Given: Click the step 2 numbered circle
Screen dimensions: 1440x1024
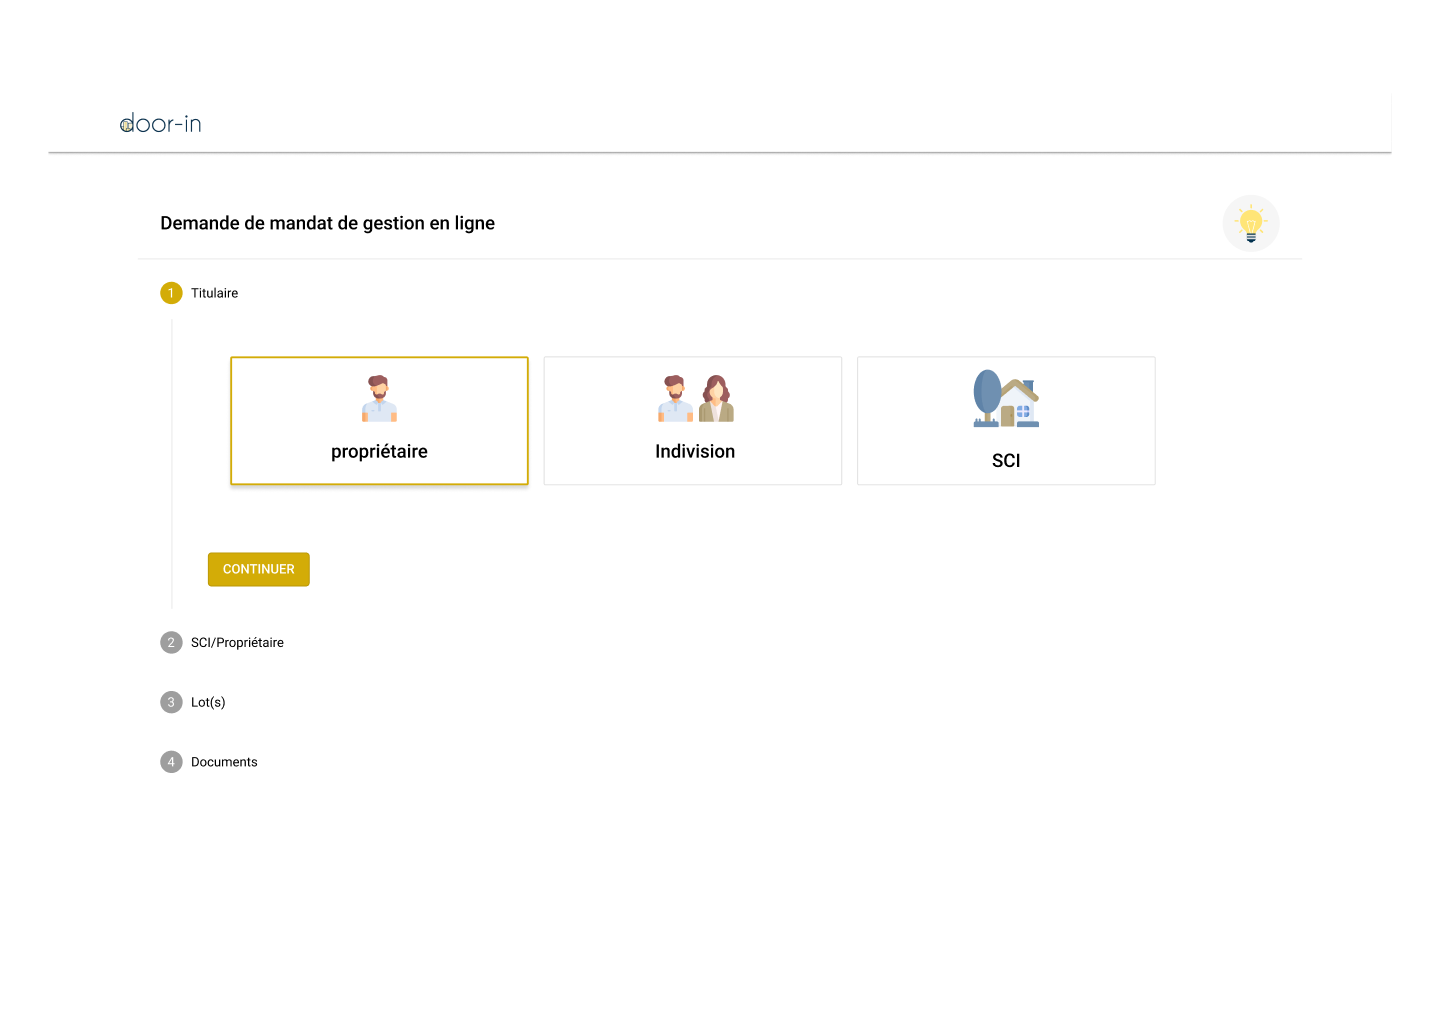Looking at the screenshot, I should pyautogui.click(x=171, y=642).
